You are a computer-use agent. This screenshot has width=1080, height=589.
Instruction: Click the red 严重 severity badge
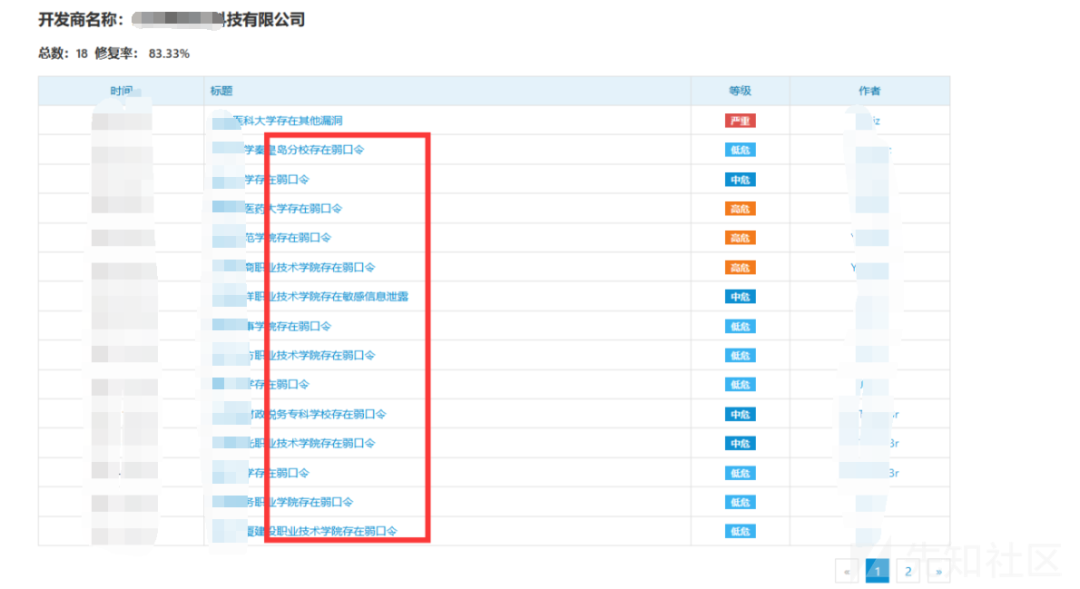[740, 121]
